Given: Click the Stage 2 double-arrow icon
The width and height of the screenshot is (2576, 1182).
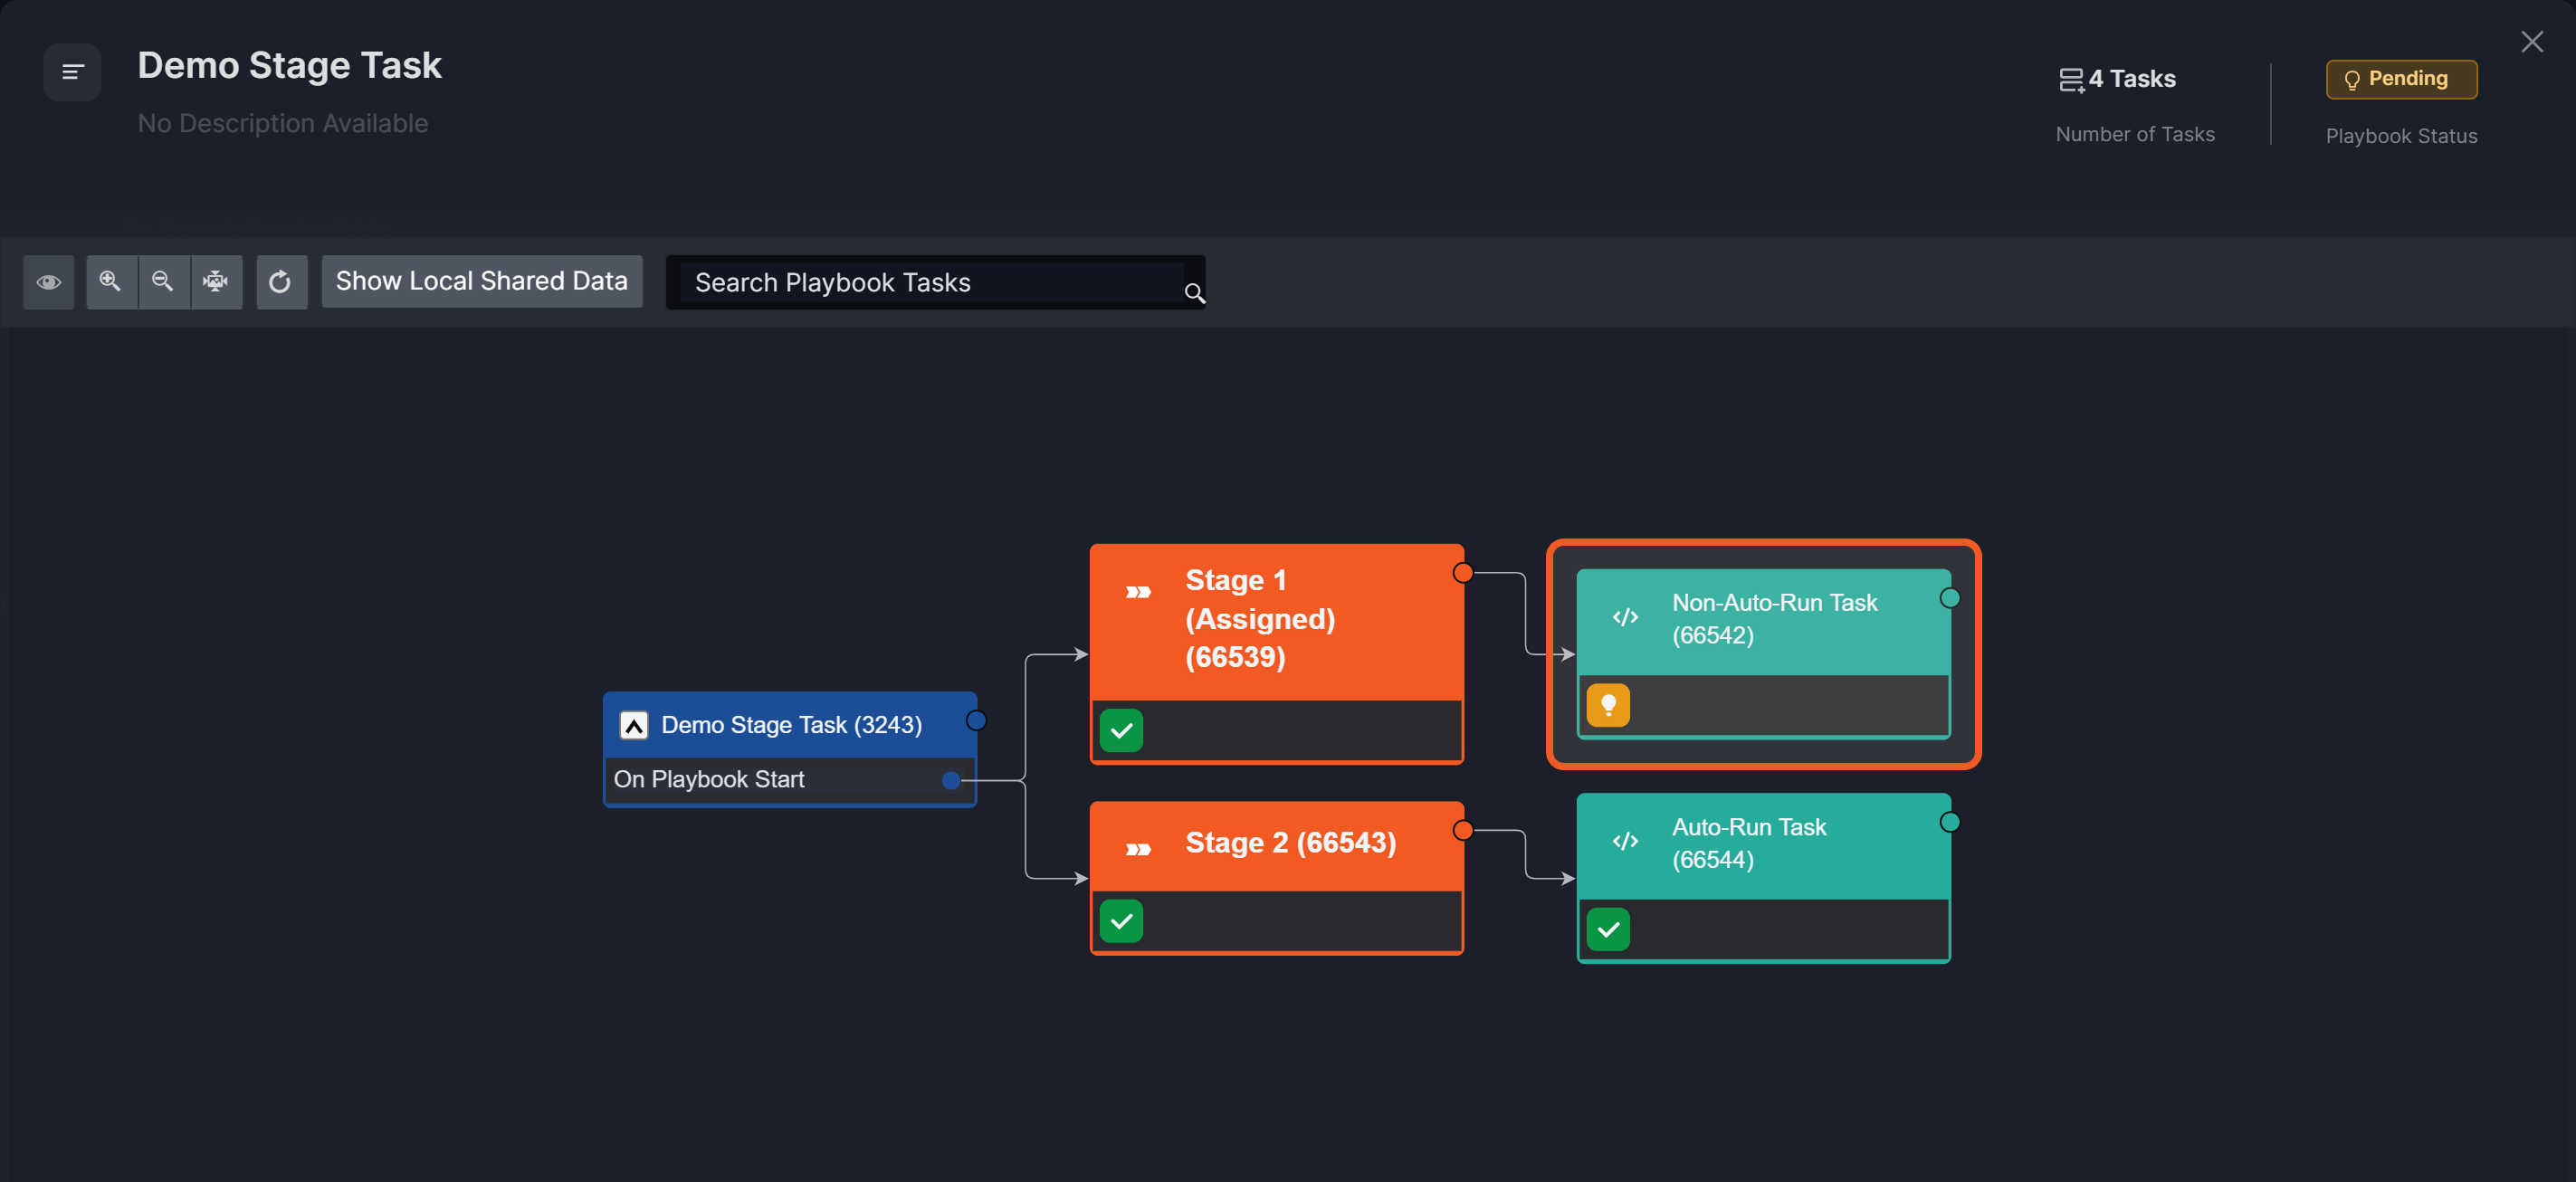Looking at the screenshot, I should tap(1138, 849).
